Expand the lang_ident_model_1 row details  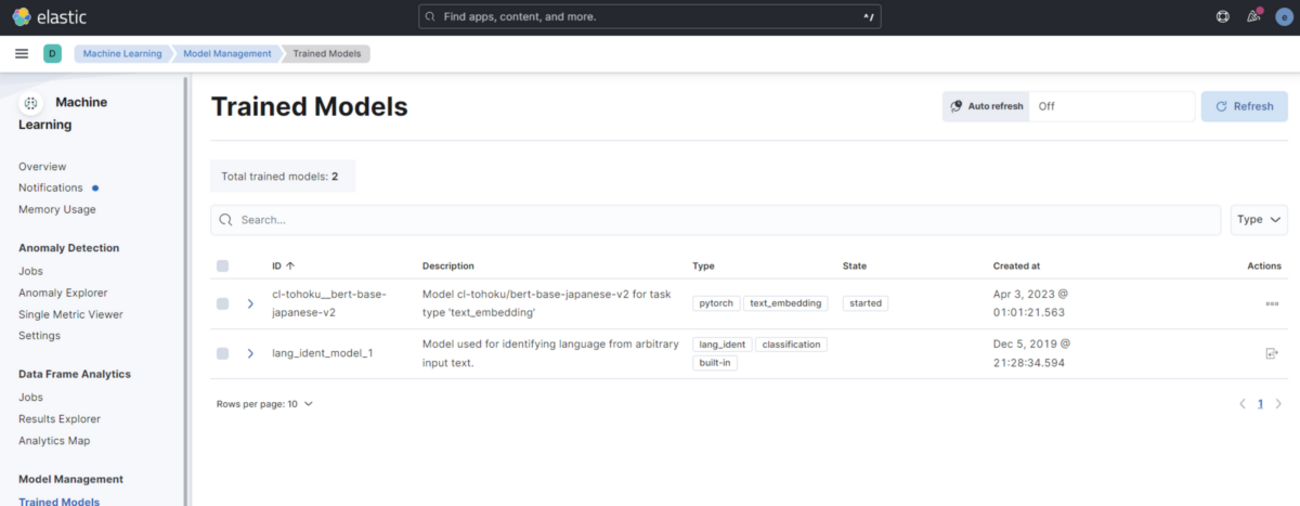(250, 353)
